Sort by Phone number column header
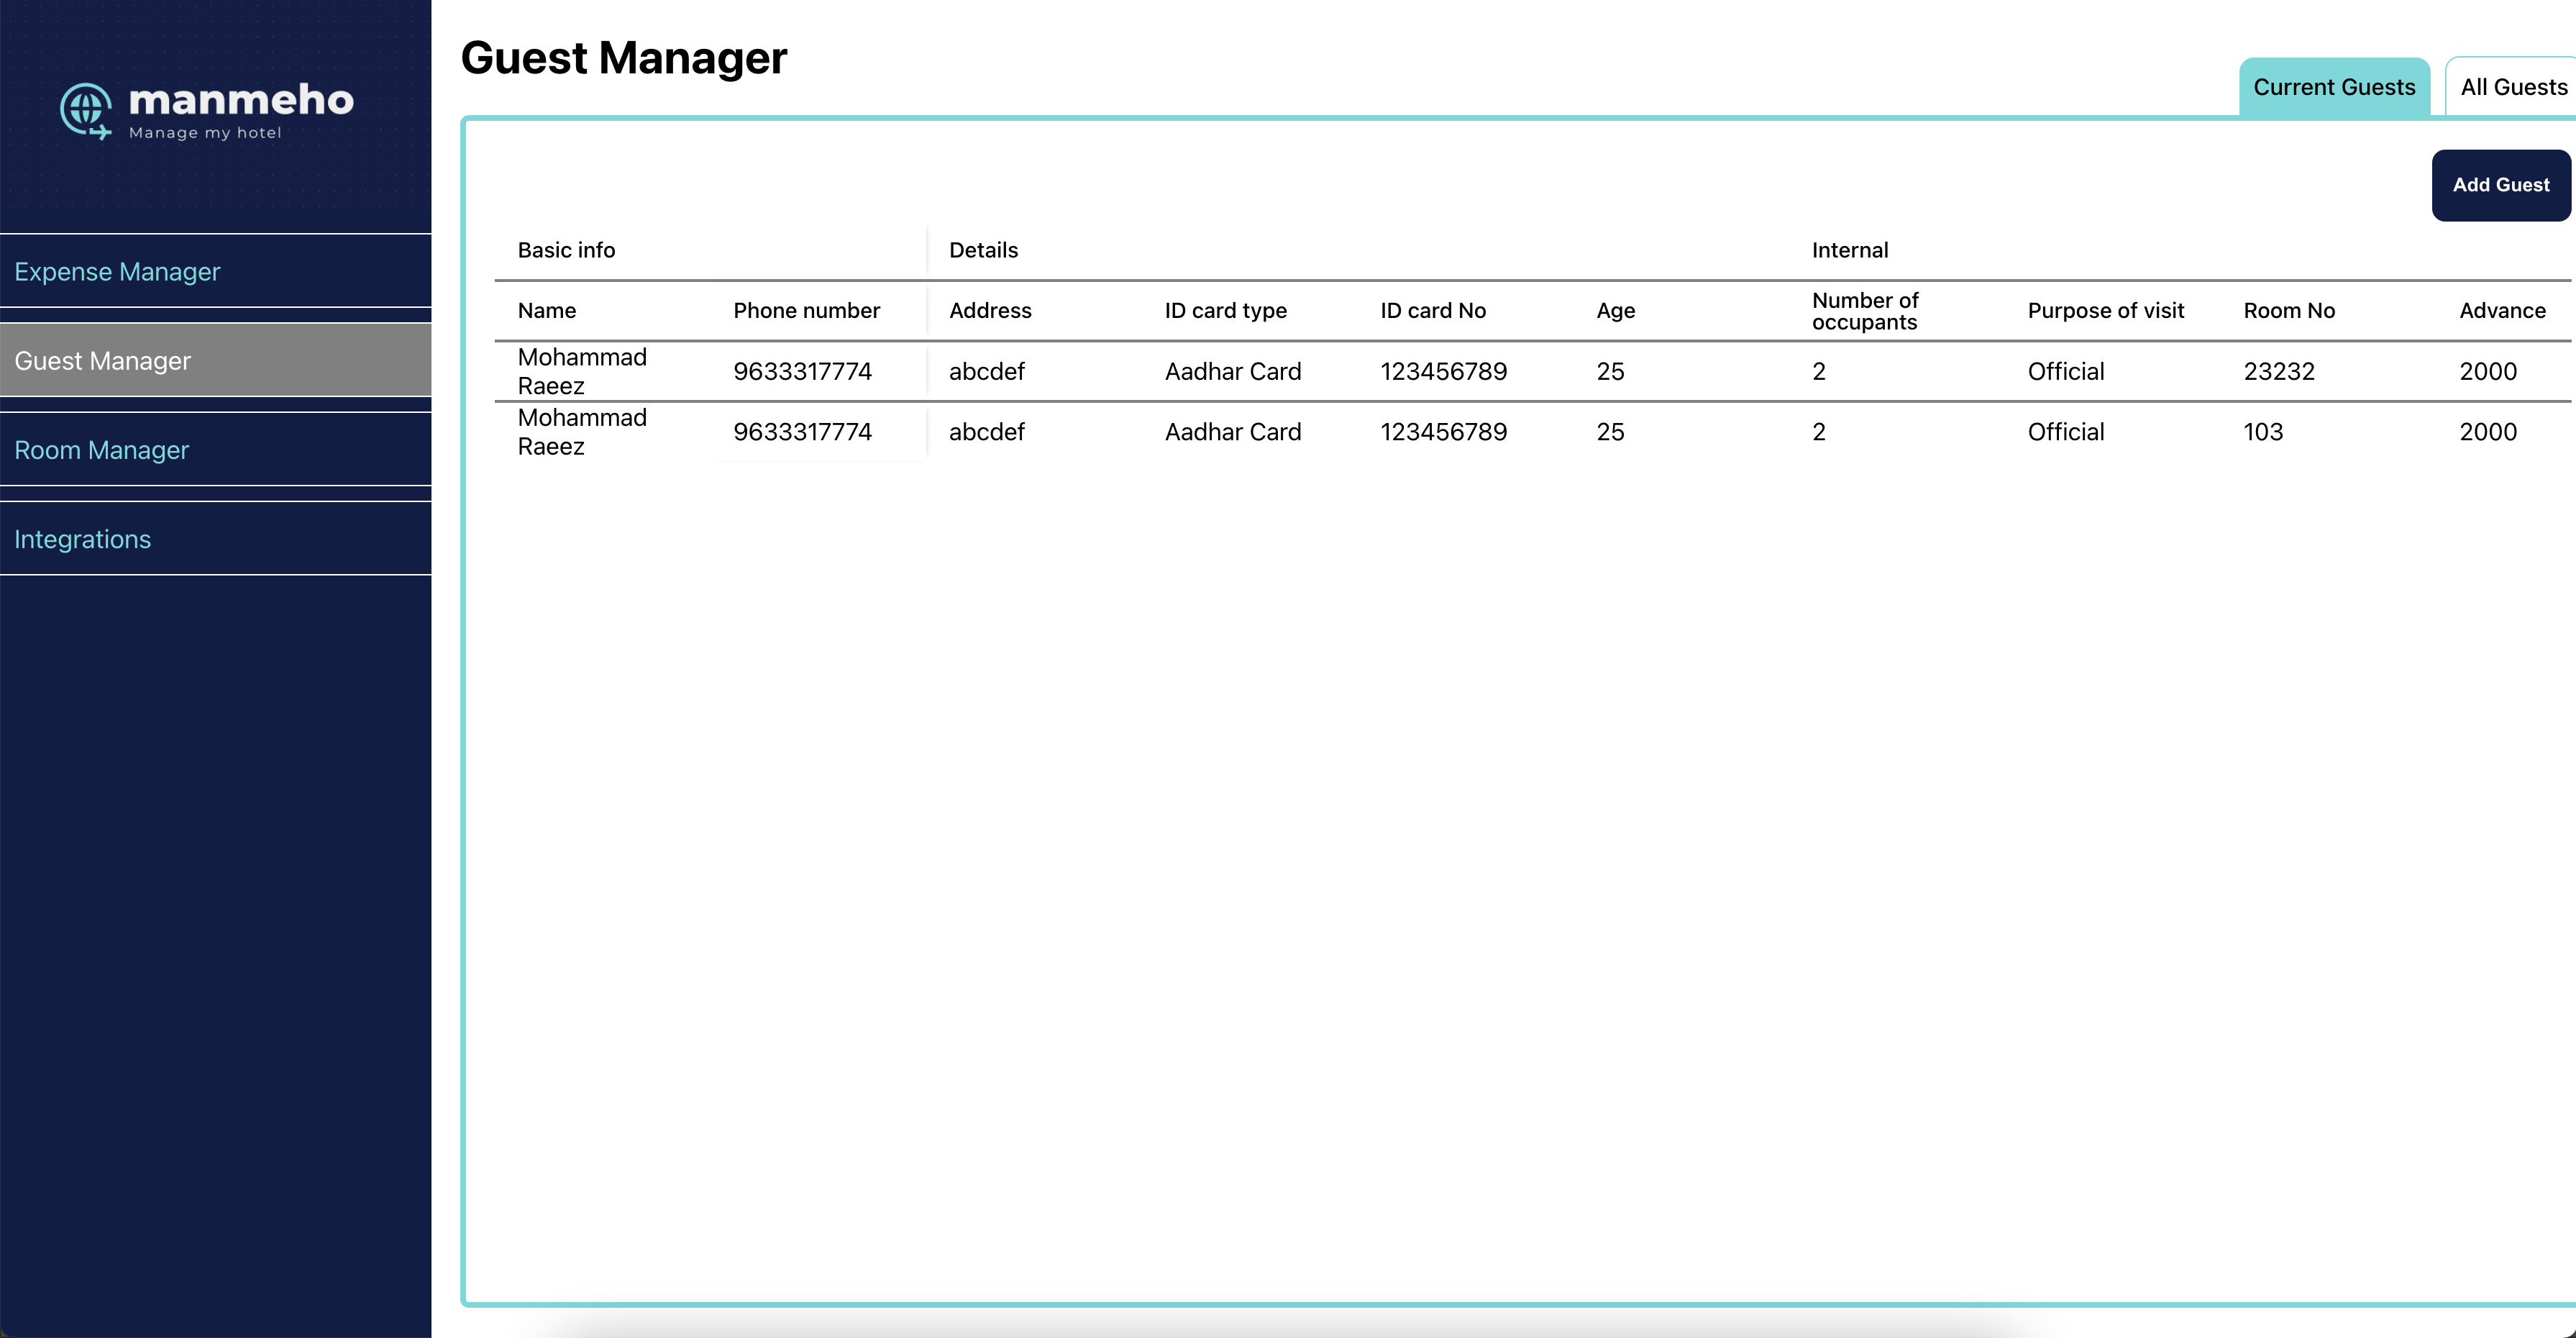This screenshot has height=1338, width=2576. [x=806, y=310]
